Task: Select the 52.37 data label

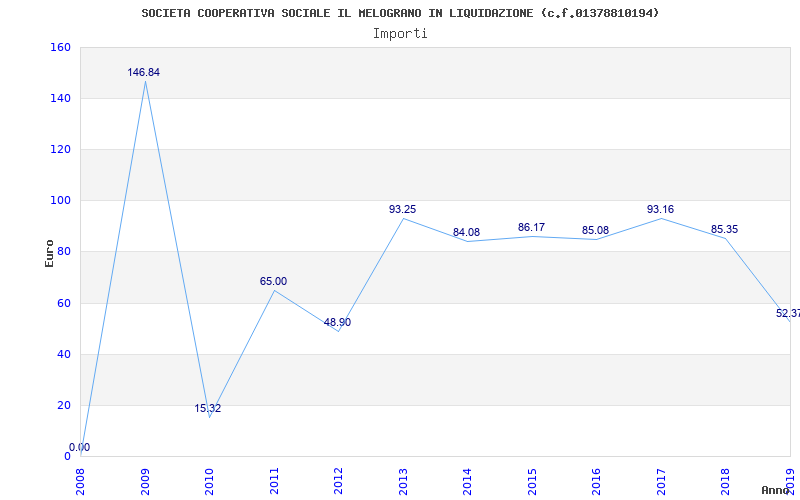Action: click(788, 313)
